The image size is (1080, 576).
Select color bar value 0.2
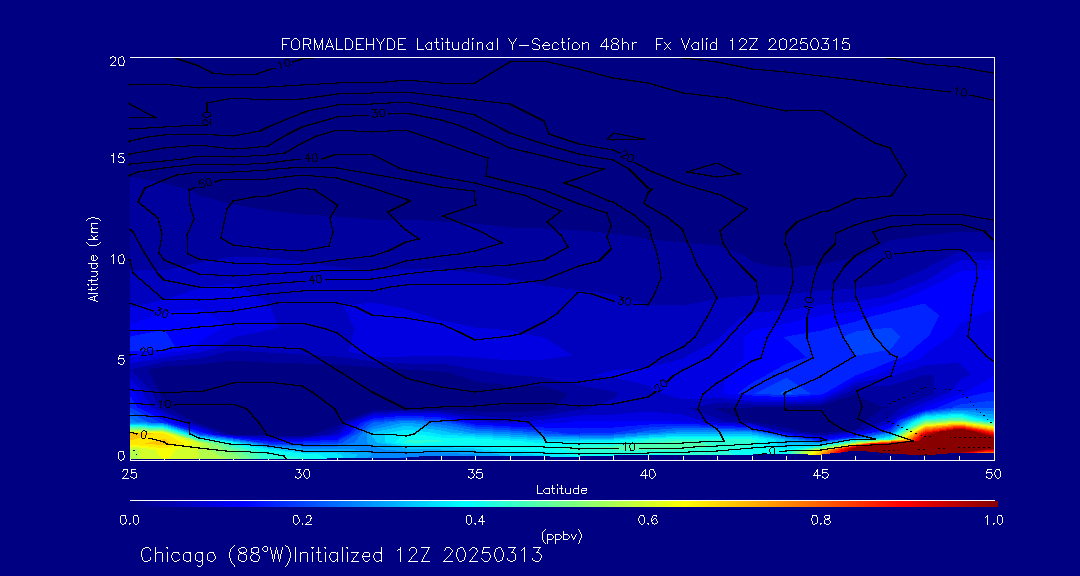click(x=302, y=520)
